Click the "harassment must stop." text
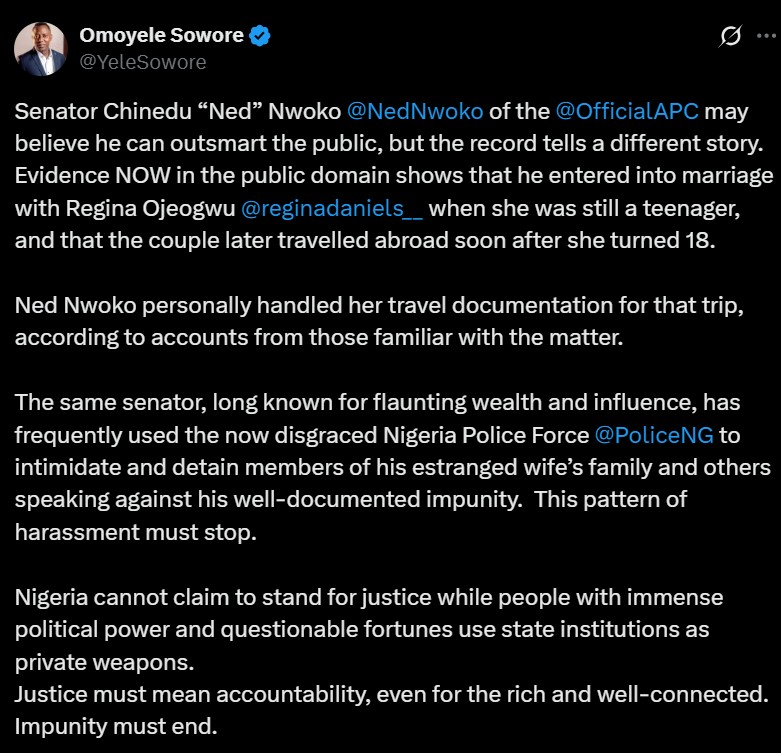 136,532
